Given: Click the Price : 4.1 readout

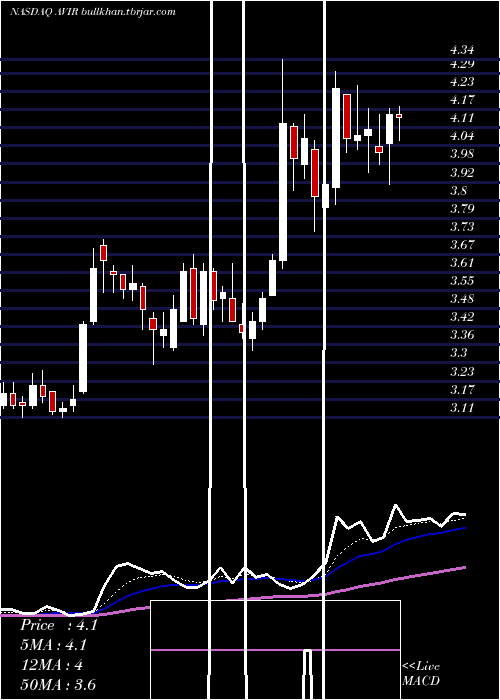Looking at the screenshot, I should pos(58,625).
